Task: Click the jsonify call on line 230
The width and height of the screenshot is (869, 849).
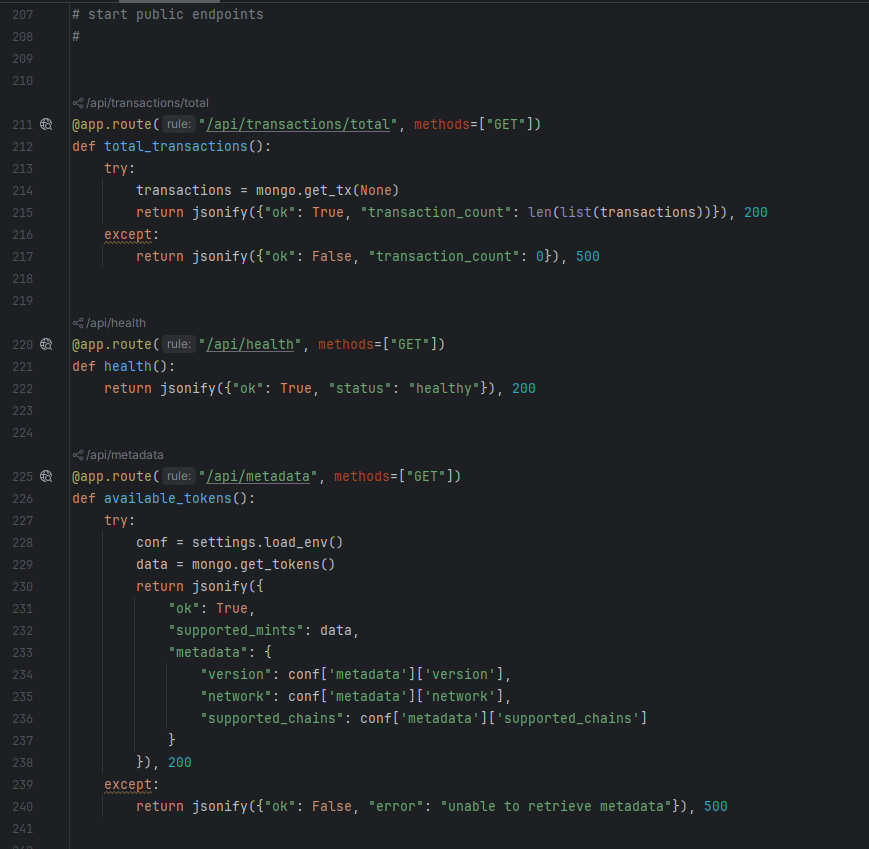Action: (x=219, y=586)
